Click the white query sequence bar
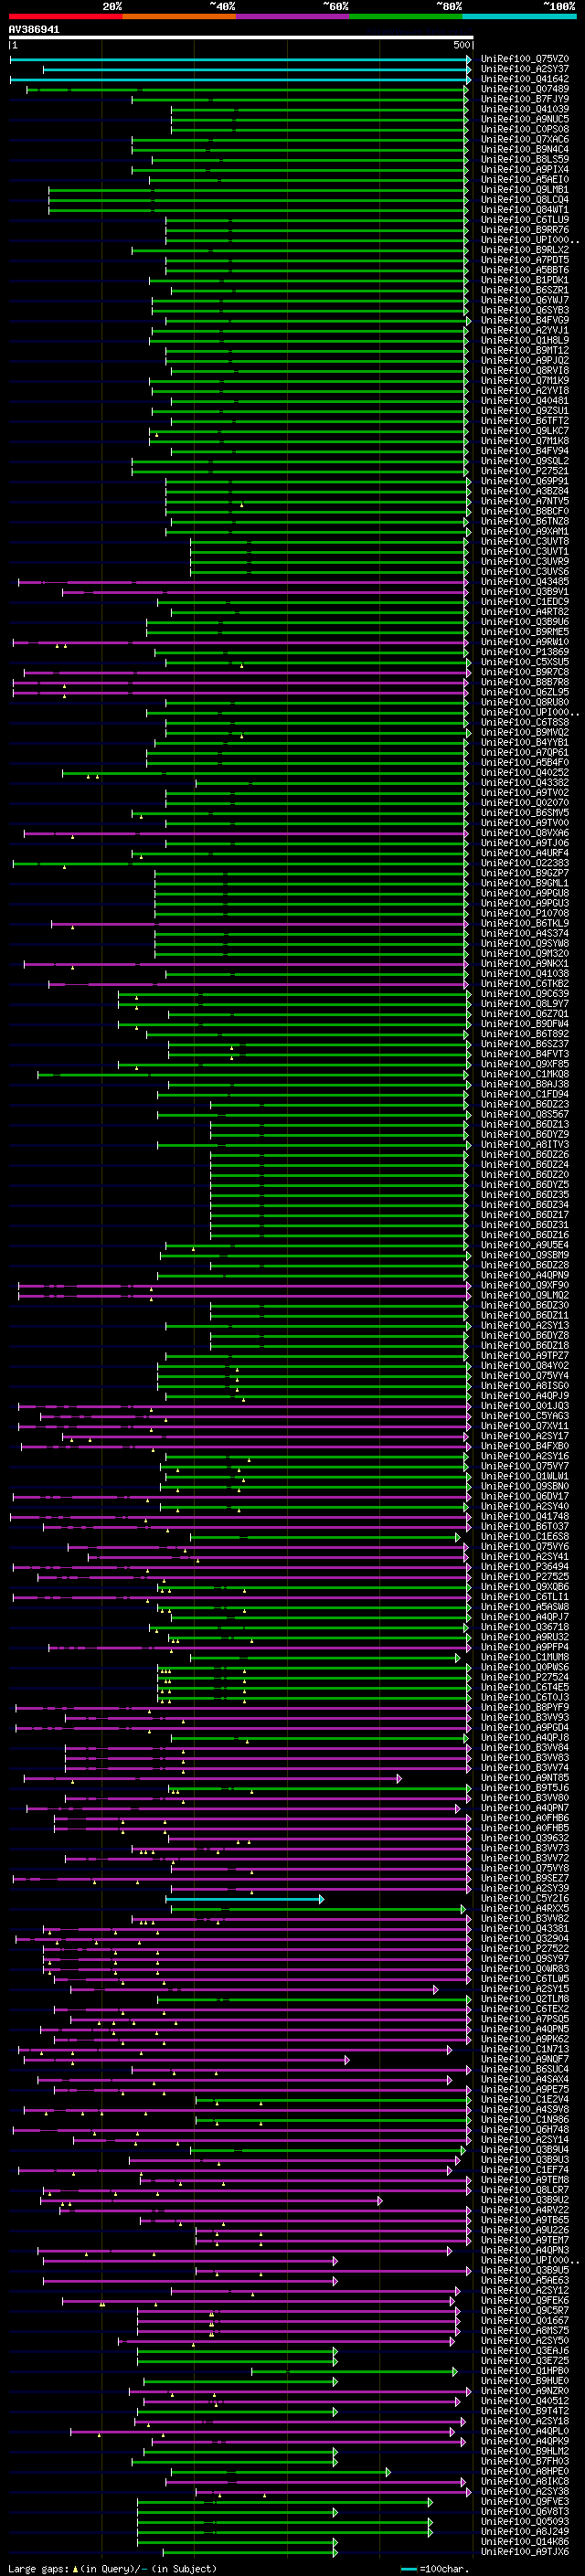Image resolution: width=585 pixels, height=2576 pixels. click(241, 38)
